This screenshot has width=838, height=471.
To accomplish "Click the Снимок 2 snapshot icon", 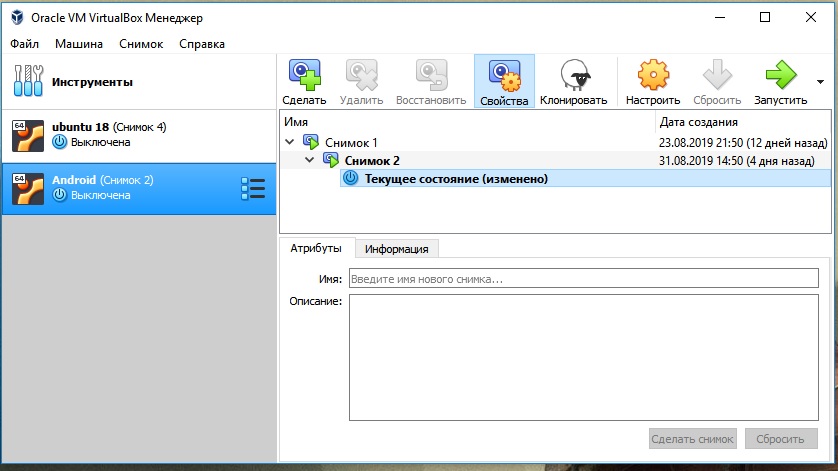I will (331, 160).
